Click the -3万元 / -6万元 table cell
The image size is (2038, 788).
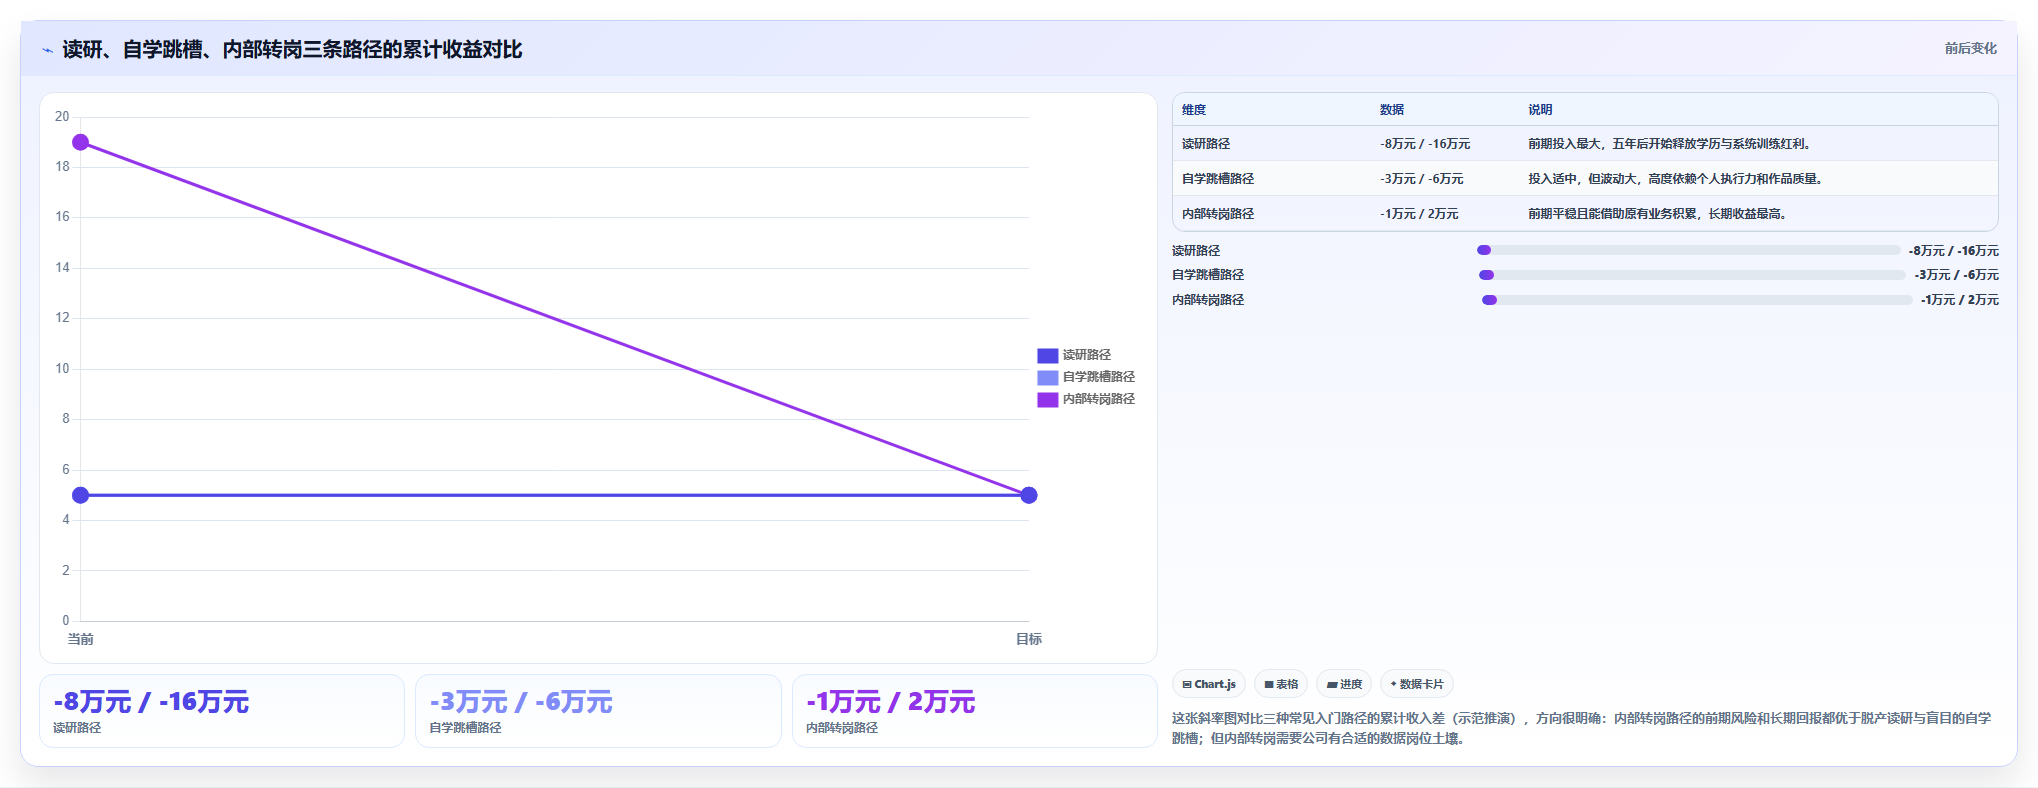(1421, 179)
